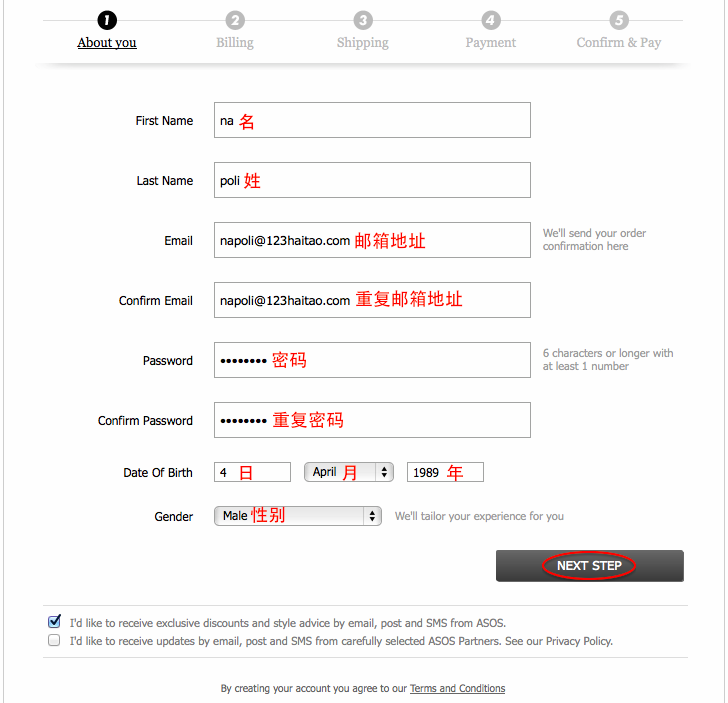Viewport: 728px width, 703px height.
Task: Enable updates from ASOS Partners checkbox
Action: coord(54,641)
